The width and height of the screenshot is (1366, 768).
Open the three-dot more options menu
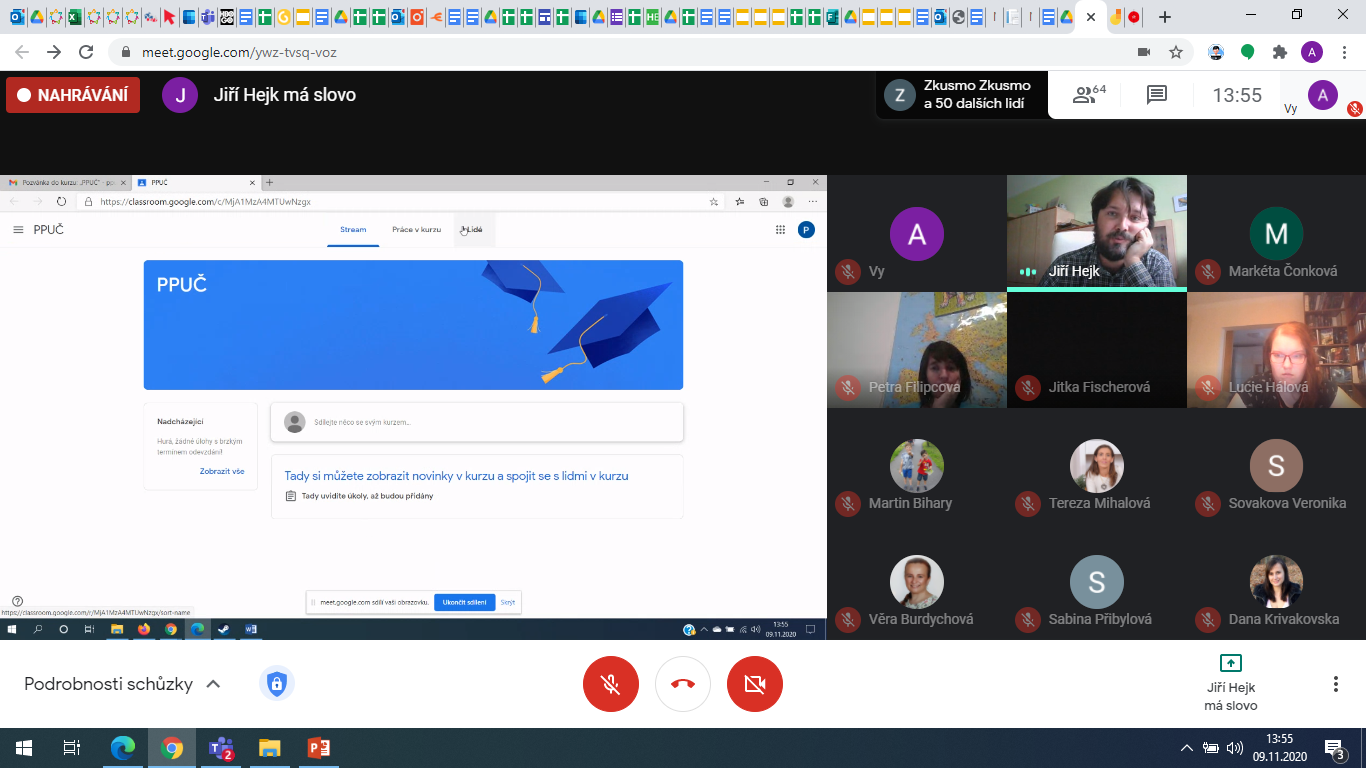click(x=1335, y=684)
